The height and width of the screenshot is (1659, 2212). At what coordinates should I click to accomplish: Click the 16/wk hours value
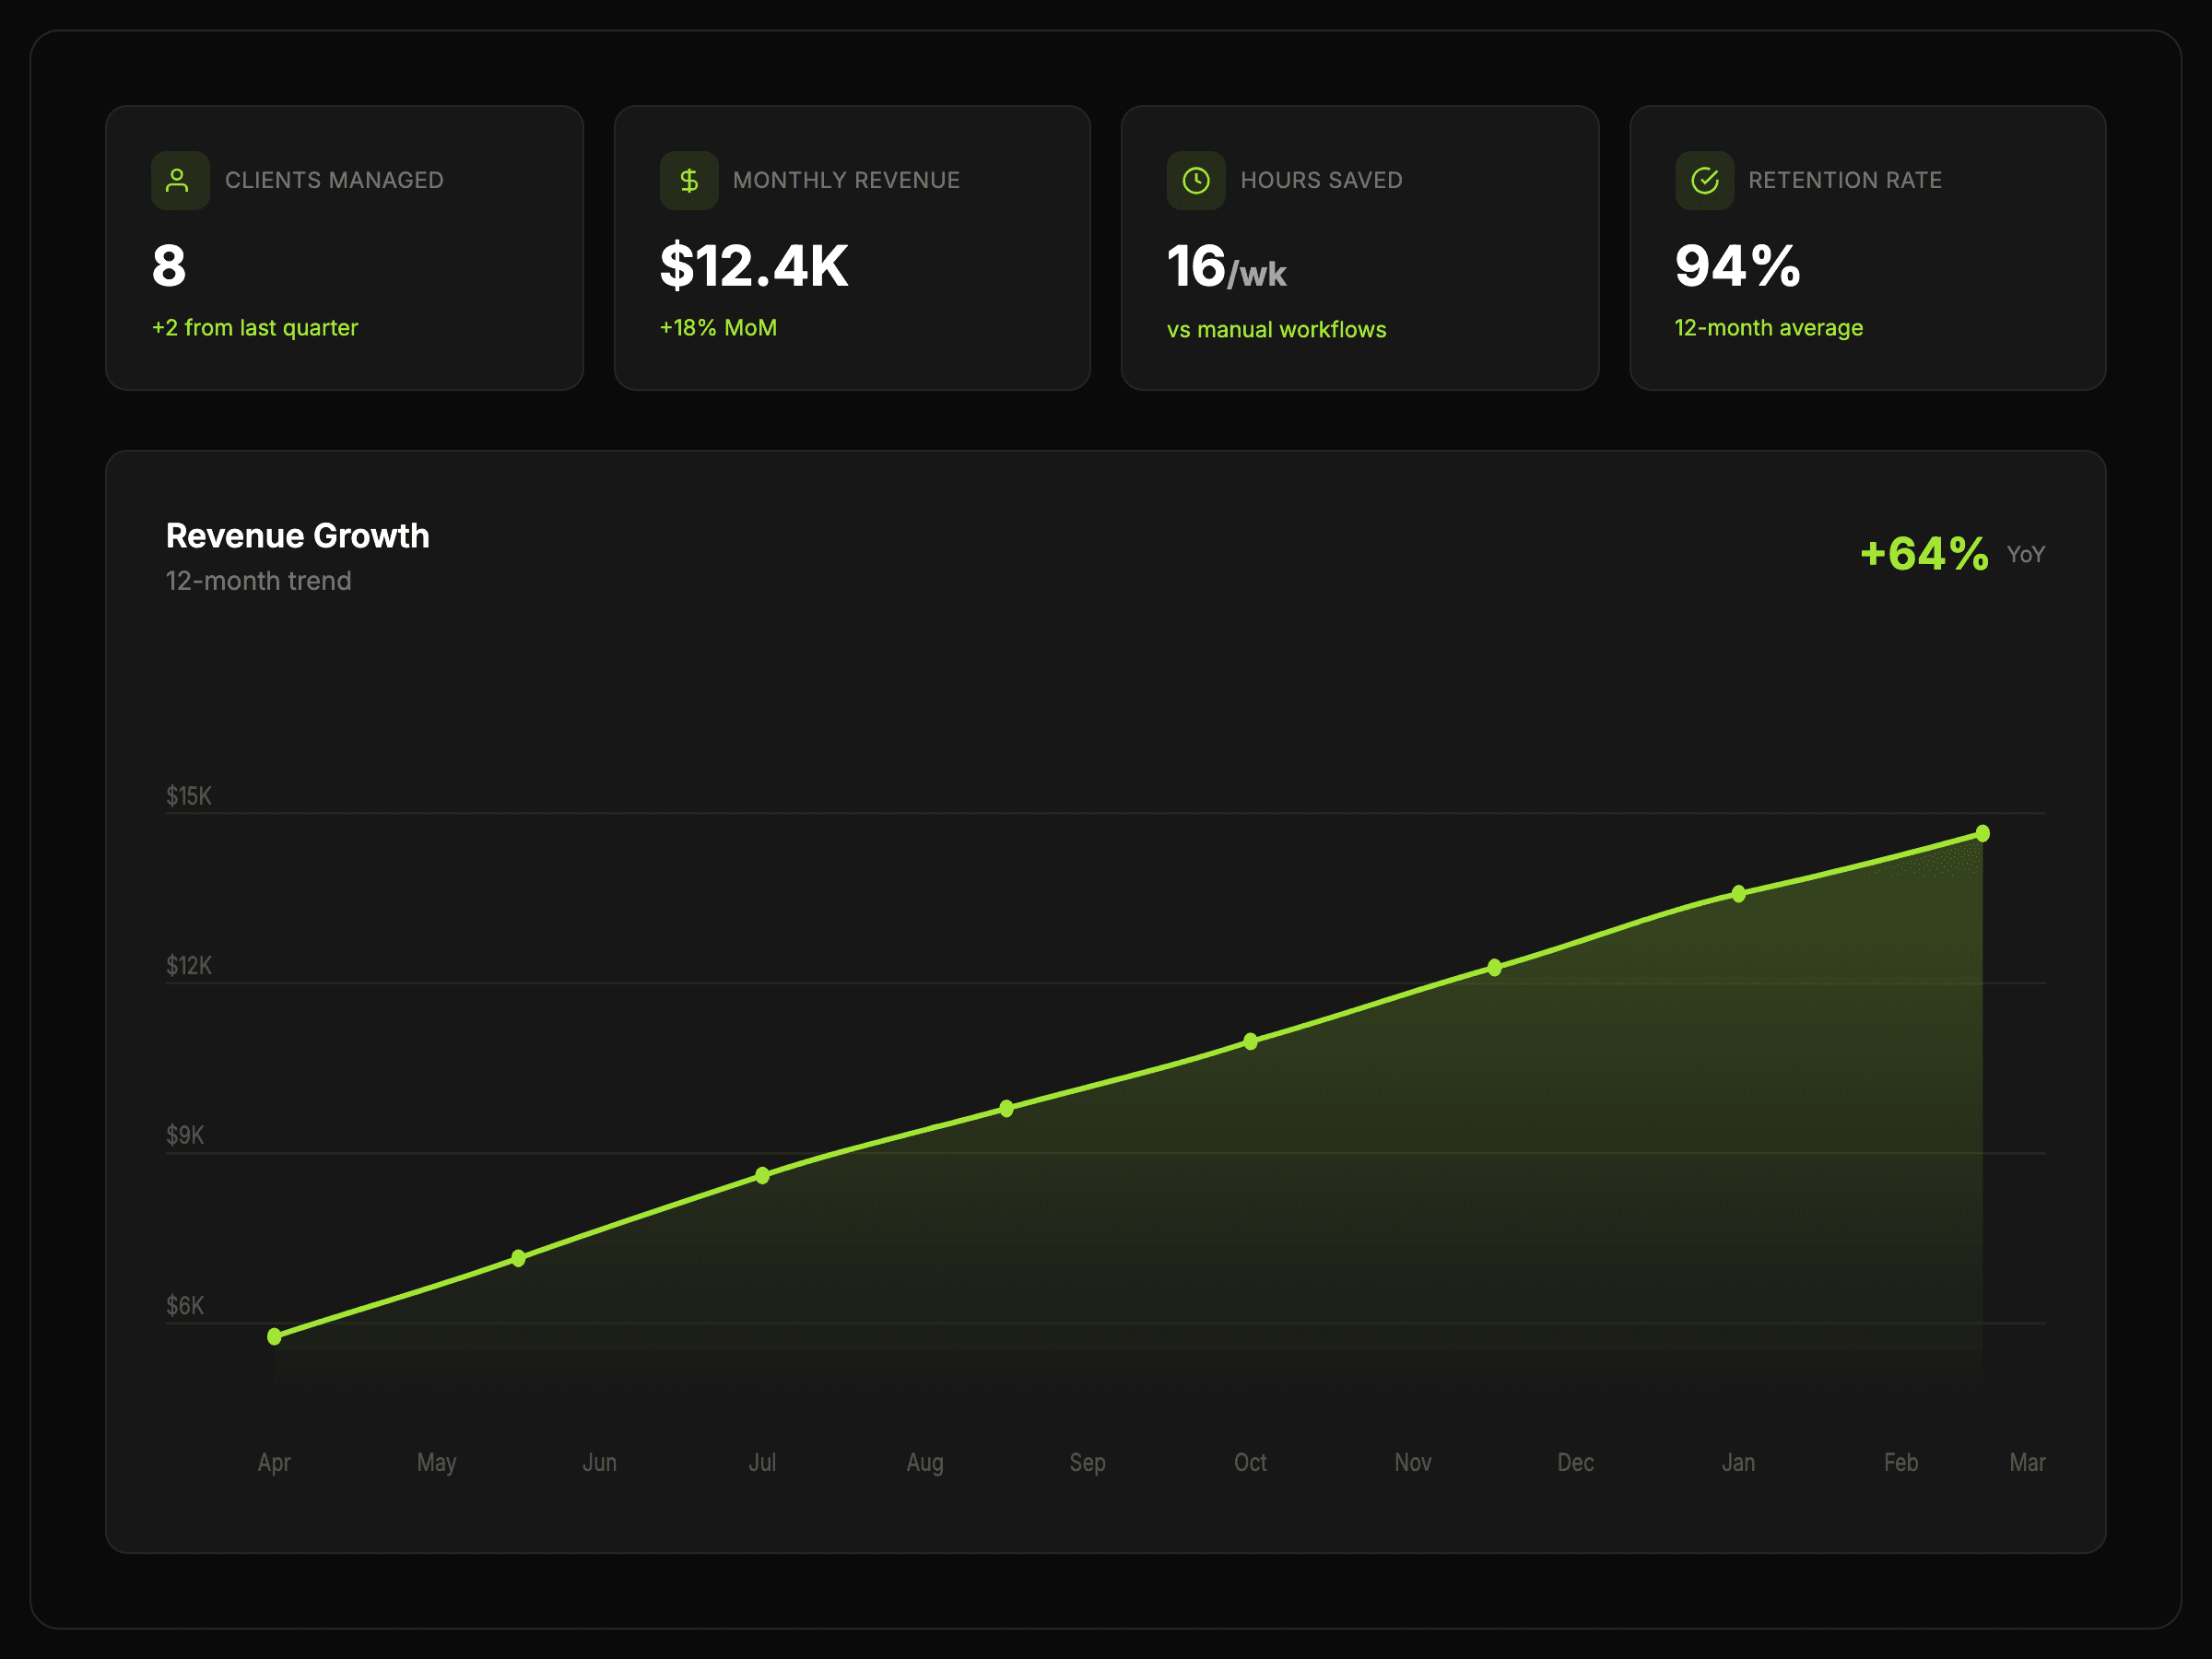(1226, 268)
